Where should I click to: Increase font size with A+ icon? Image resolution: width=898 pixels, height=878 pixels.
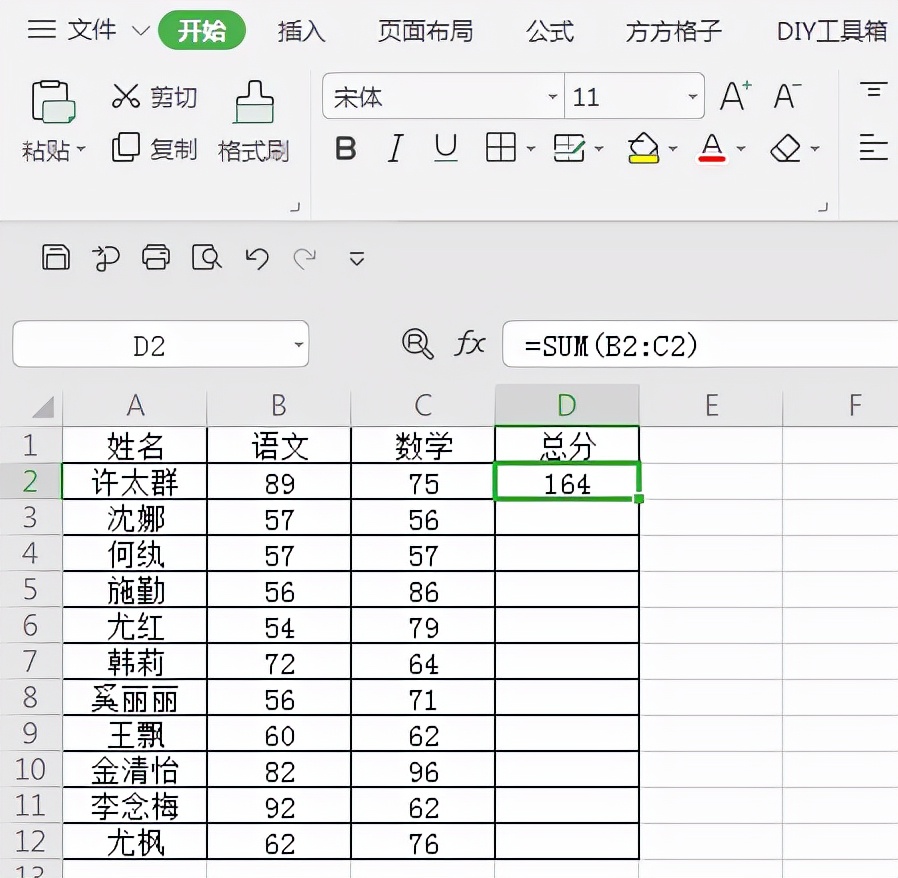coord(735,95)
